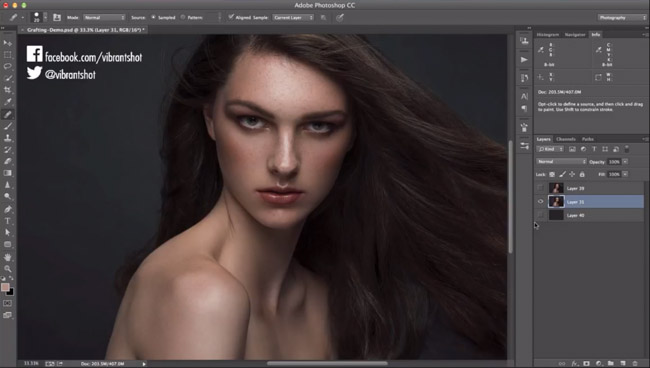
Task: Open the Fill slider arrow
Action: pyautogui.click(x=625, y=174)
